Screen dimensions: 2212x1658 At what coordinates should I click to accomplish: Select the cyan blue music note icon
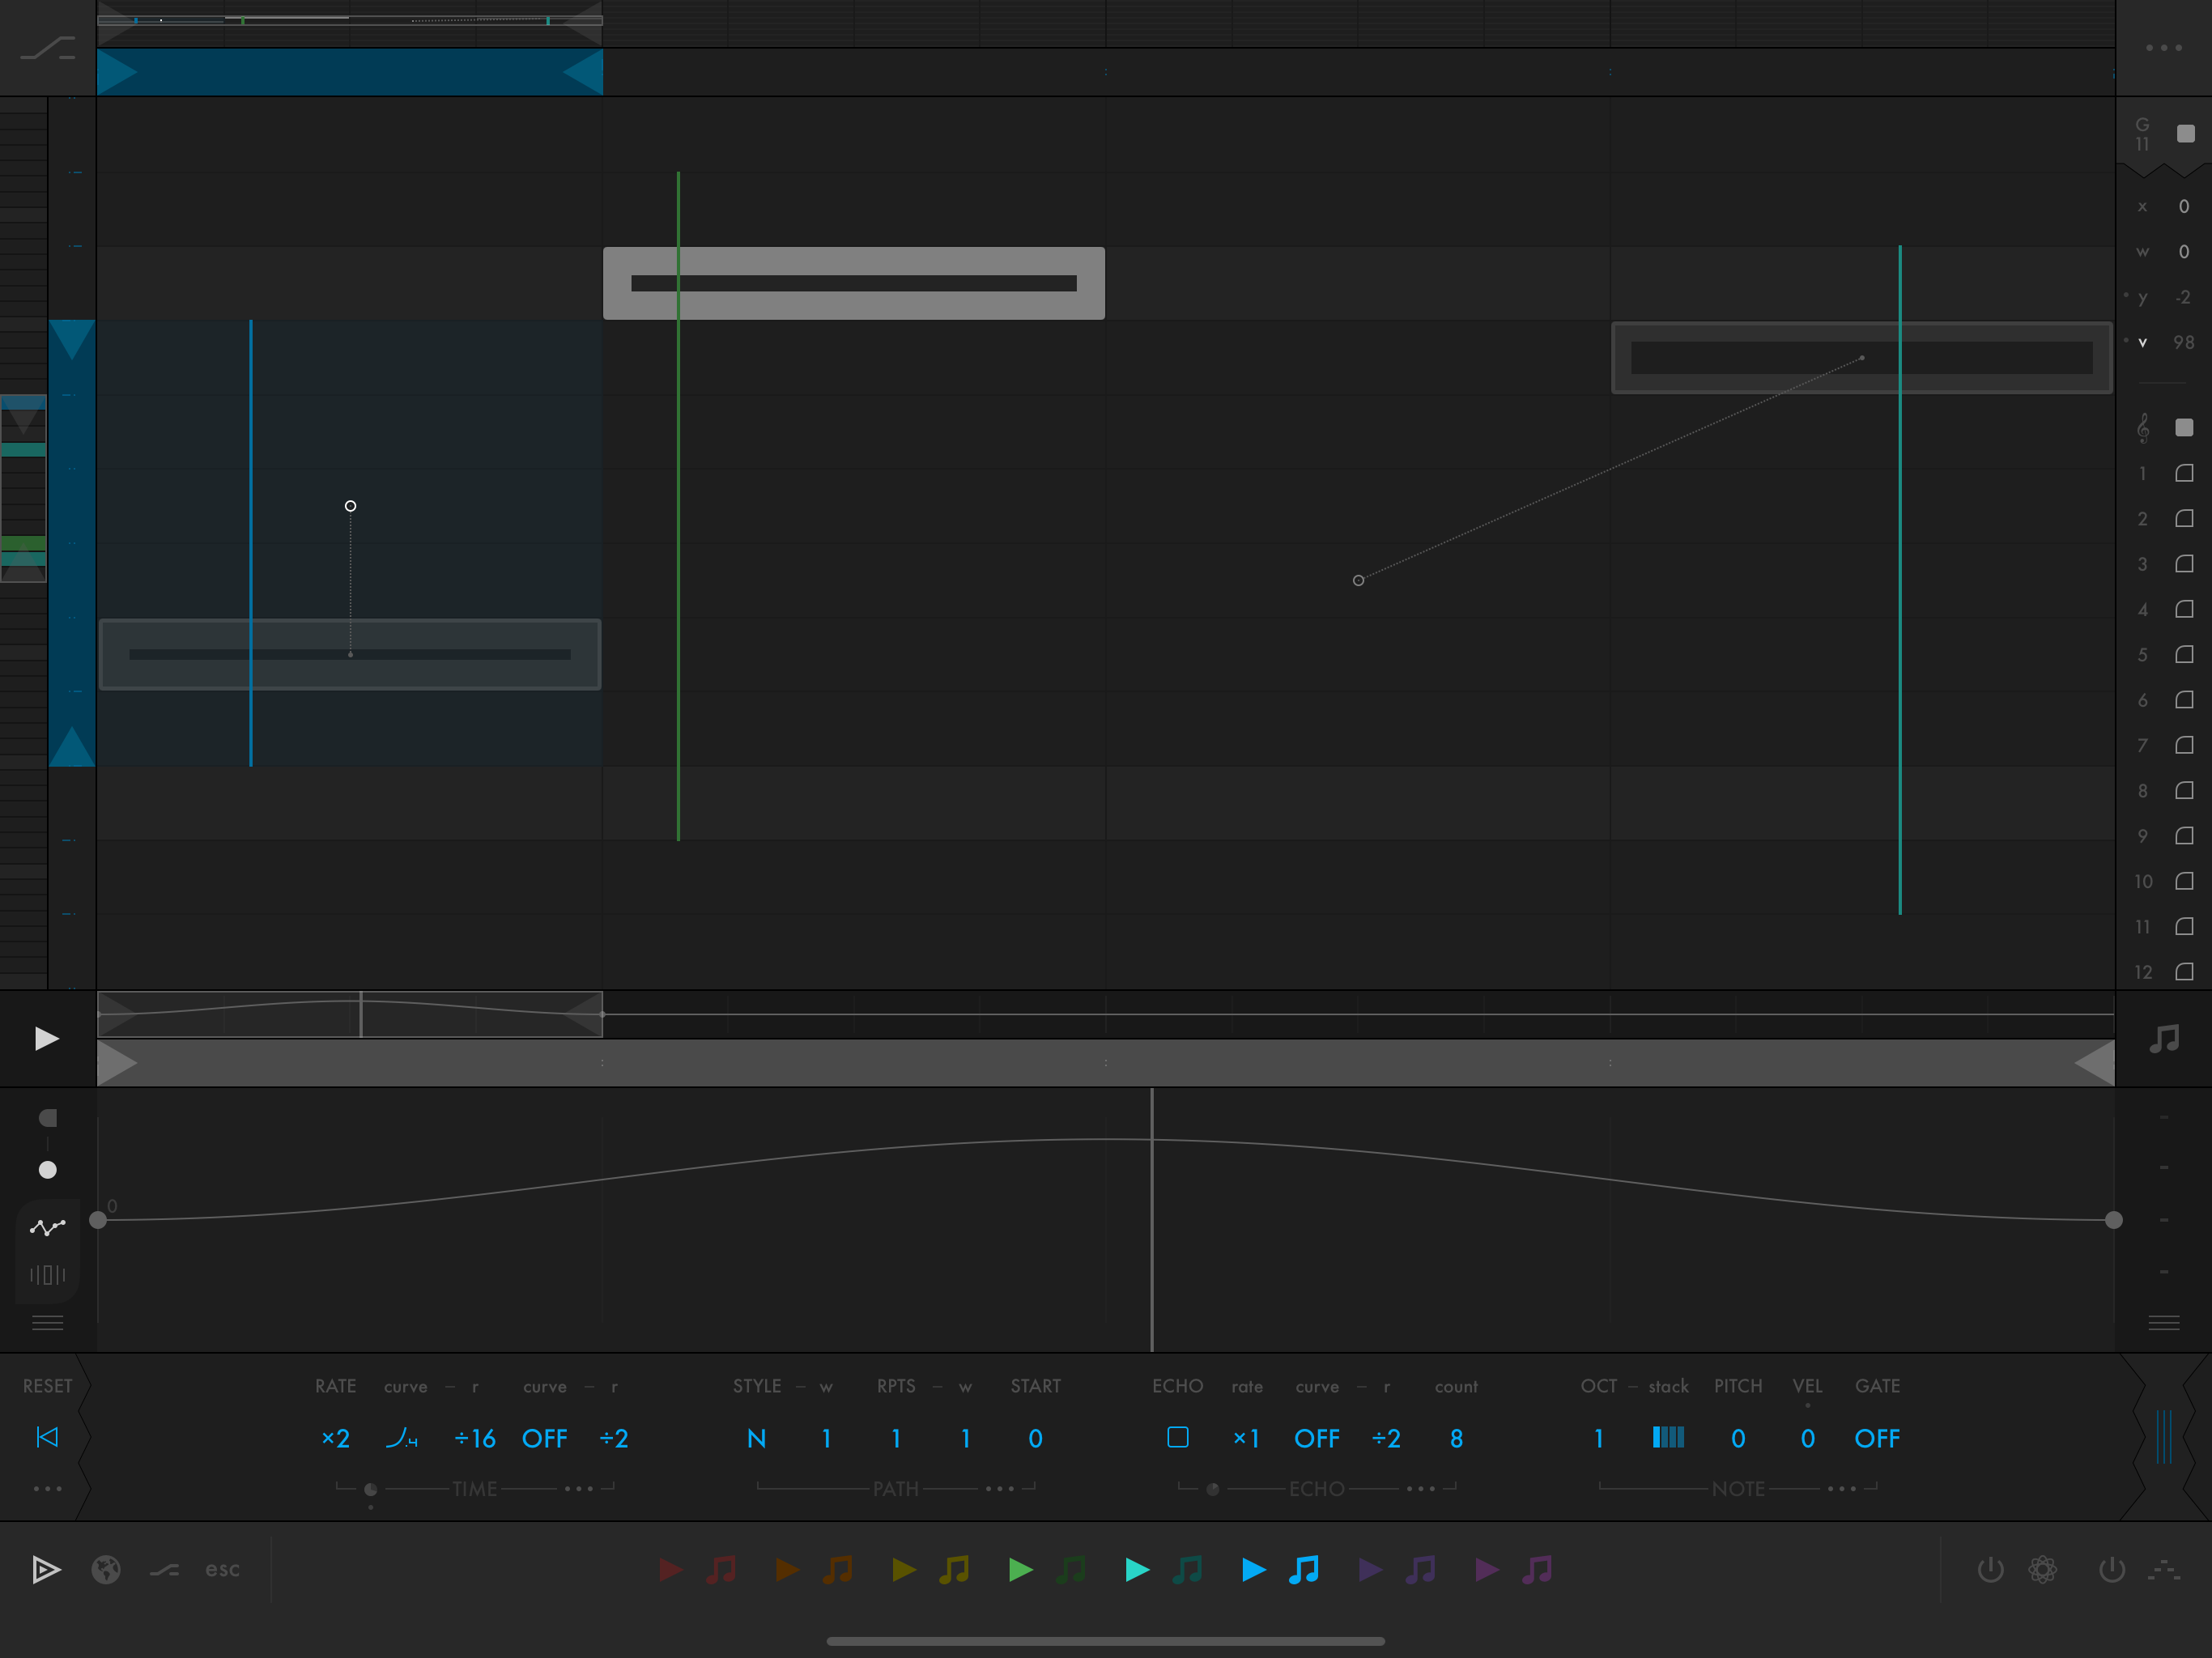pos(1303,1569)
